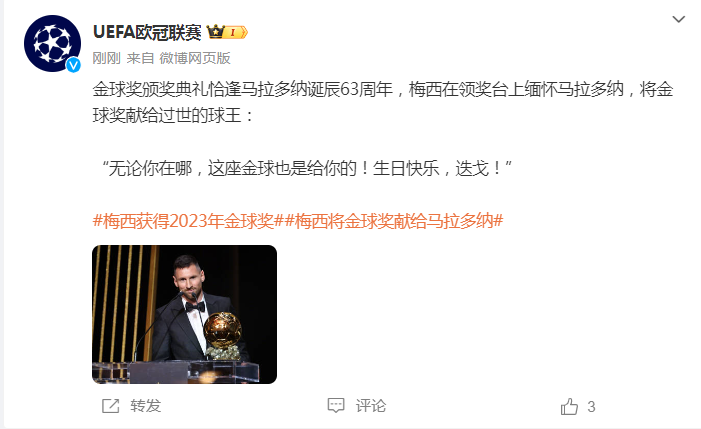
Task: Like the post with thumbs-up icon
Action: (569, 407)
